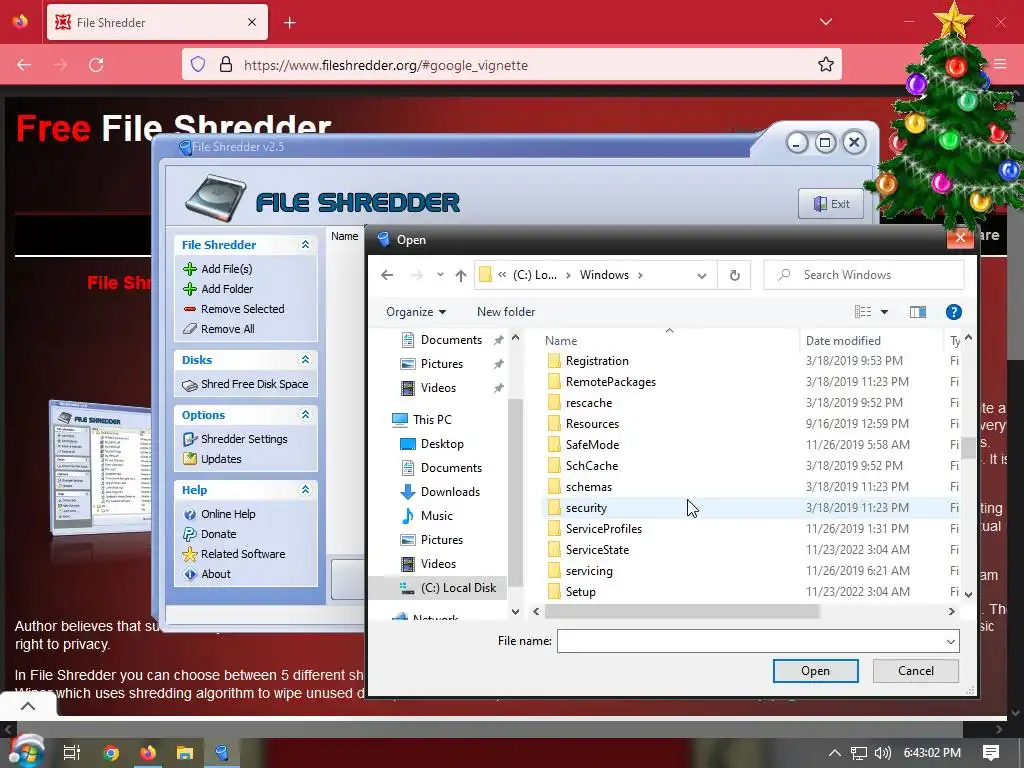
Task: Click the horizontal scrollbar of file list
Action: [x=682, y=611]
